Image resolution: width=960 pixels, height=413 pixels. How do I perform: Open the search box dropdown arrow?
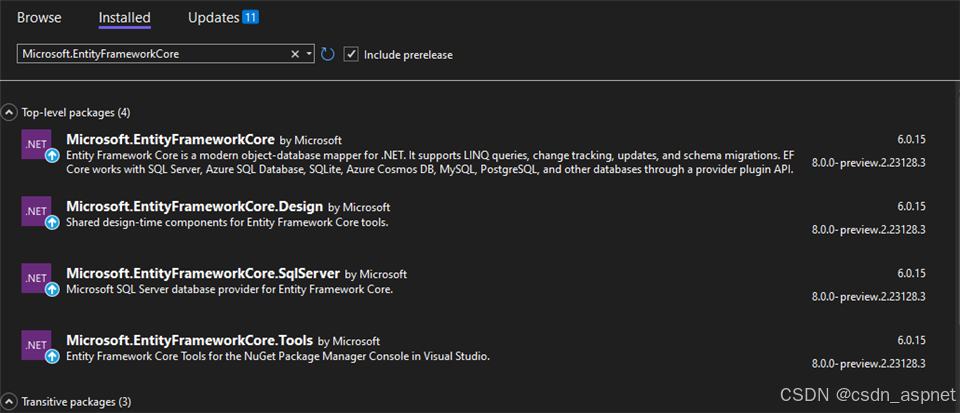309,54
